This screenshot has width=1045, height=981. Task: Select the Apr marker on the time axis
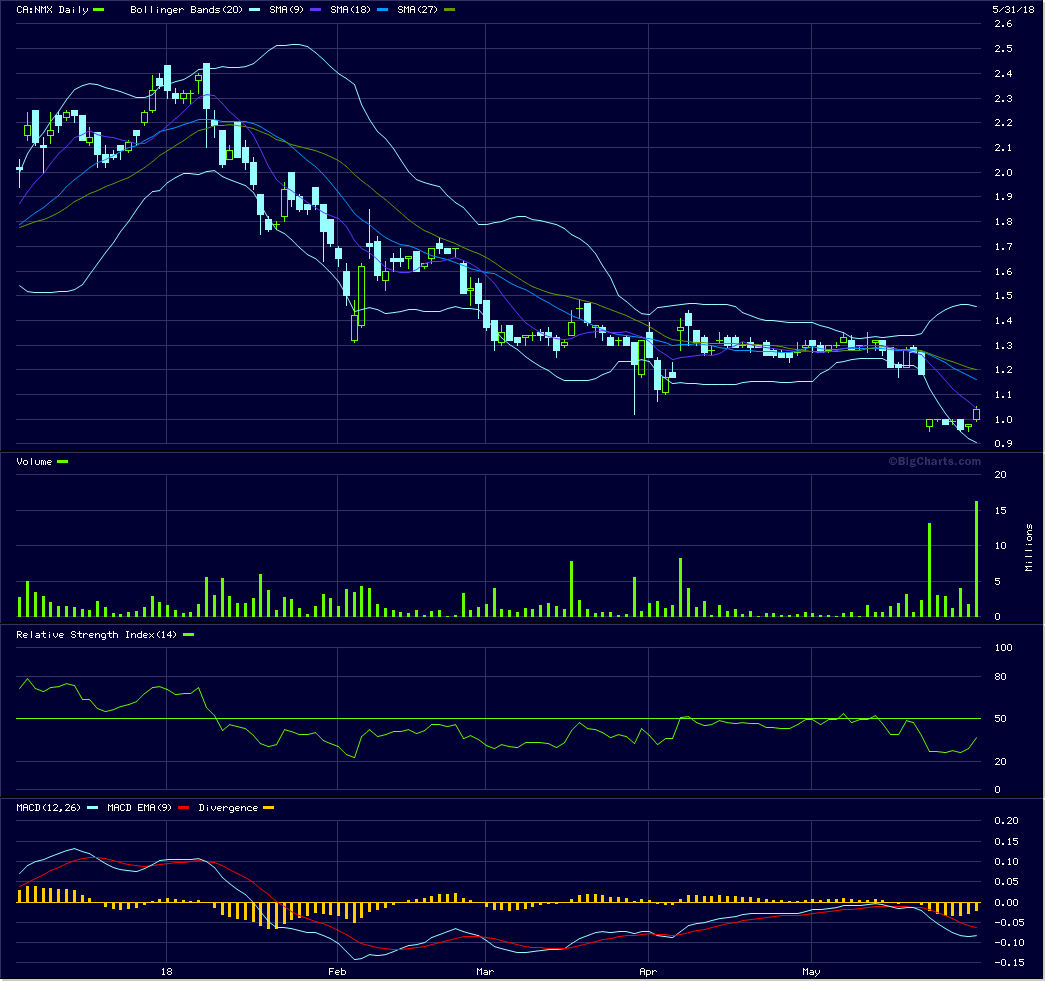click(x=648, y=971)
